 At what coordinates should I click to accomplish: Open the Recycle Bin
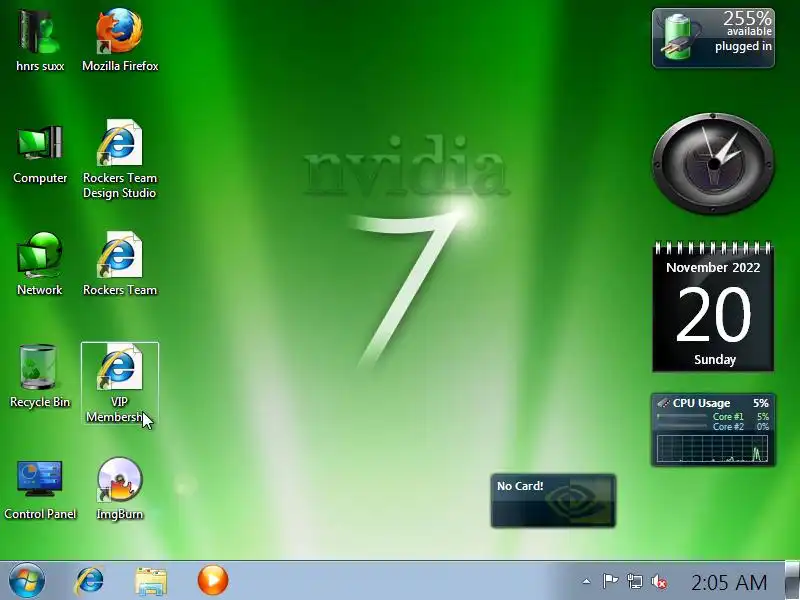coord(40,377)
